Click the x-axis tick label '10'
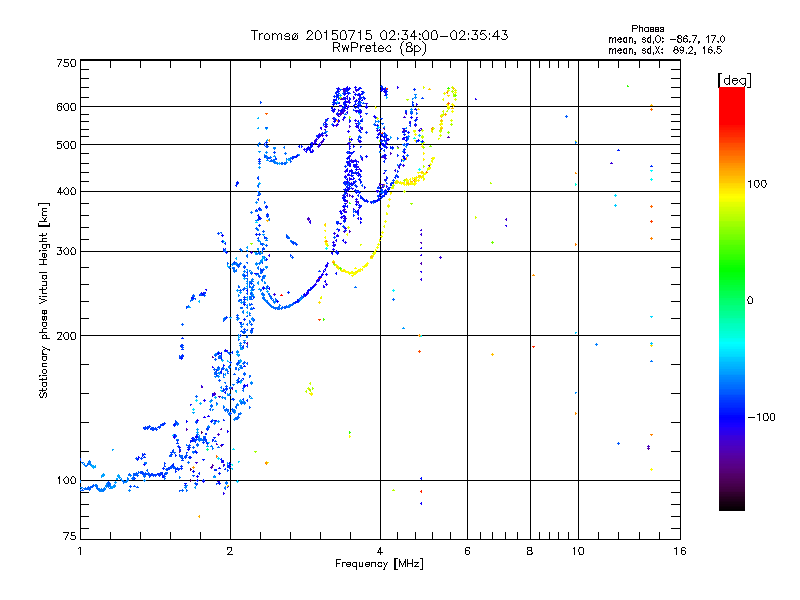Screen dimensions: 800x600 point(578,551)
